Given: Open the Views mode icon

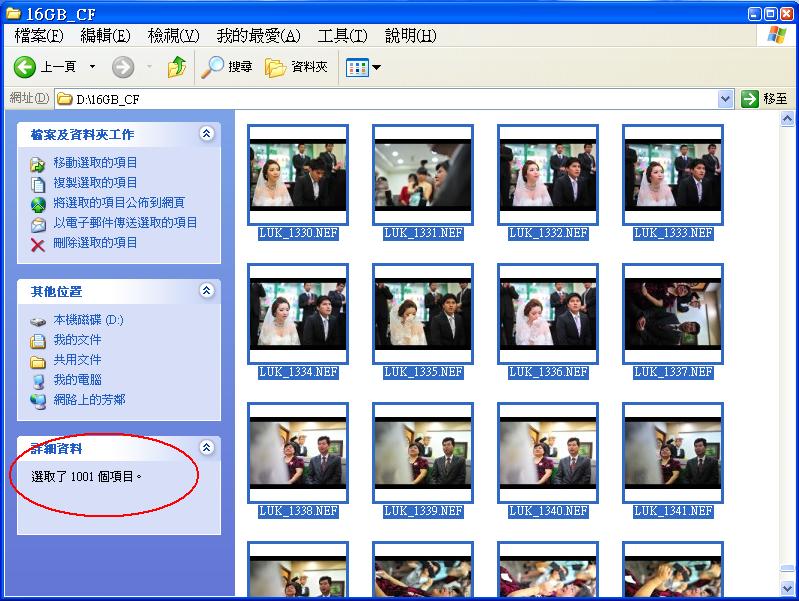Looking at the screenshot, I should click(x=357, y=67).
